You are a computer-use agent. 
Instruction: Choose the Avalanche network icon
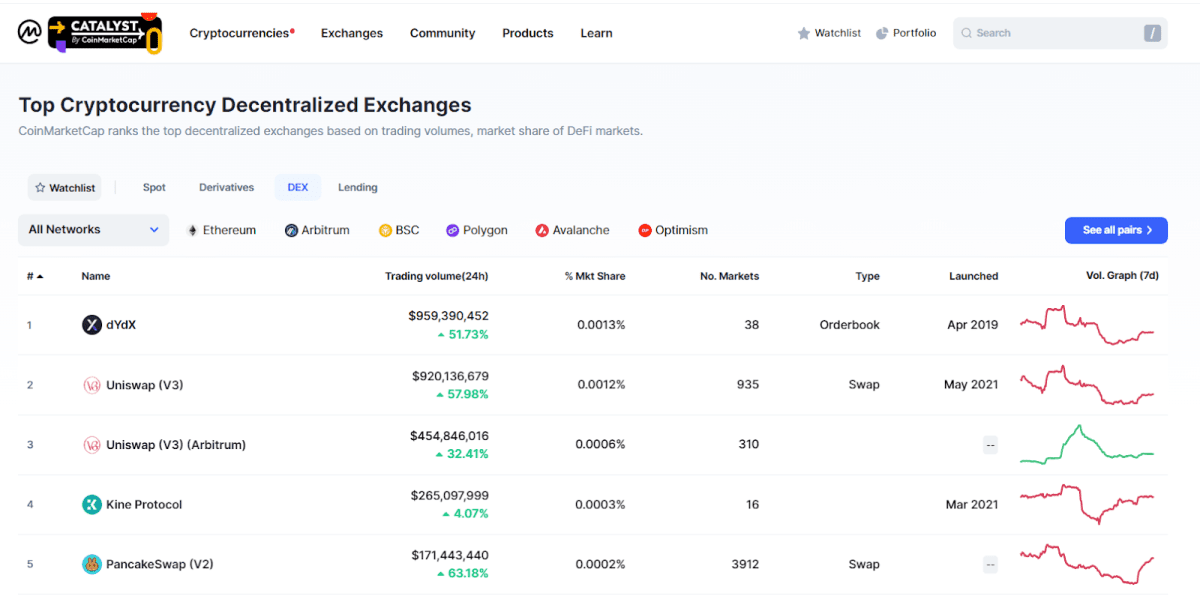pos(542,230)
